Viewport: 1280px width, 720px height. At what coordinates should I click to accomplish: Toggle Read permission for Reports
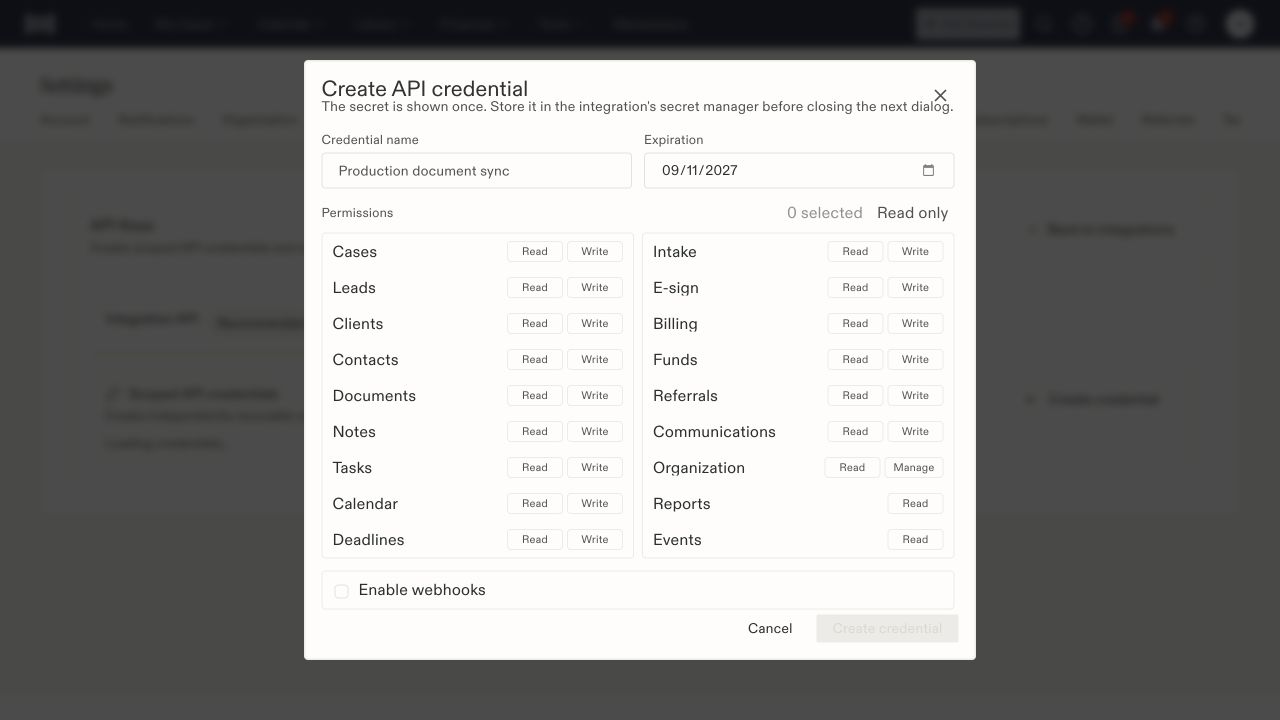[x=915, y=504]
